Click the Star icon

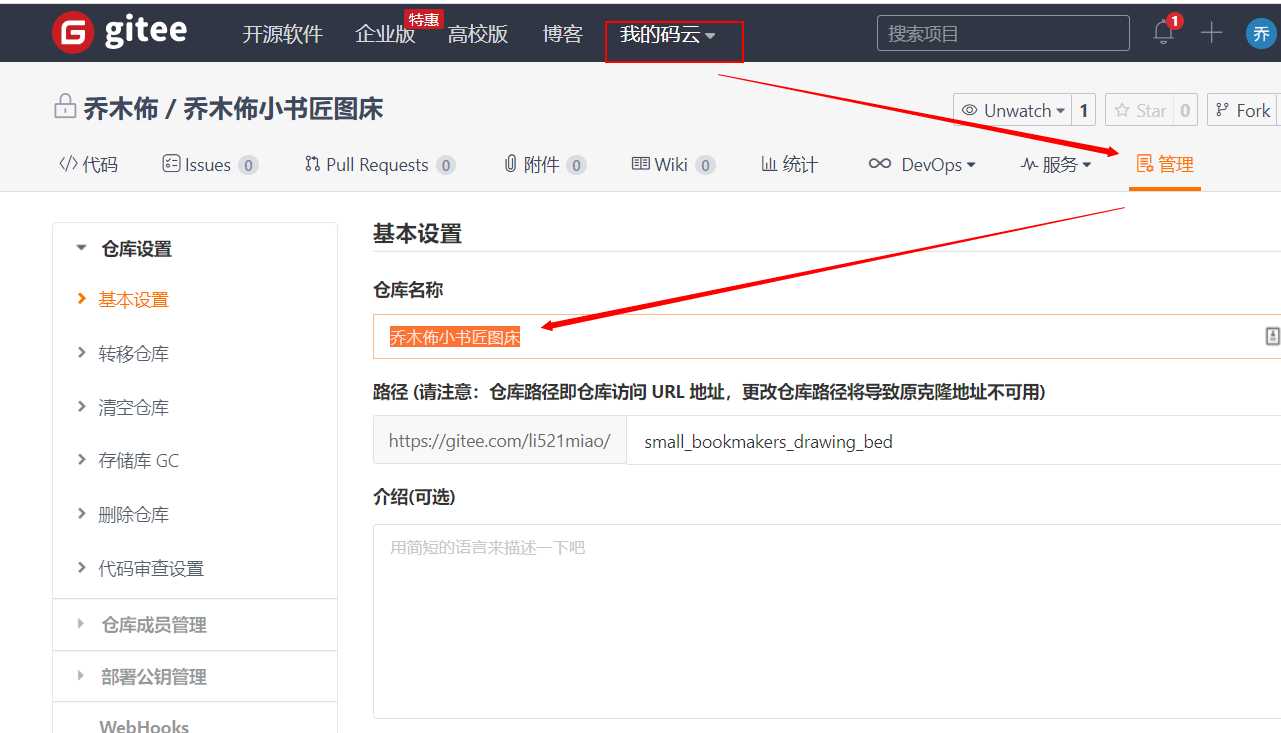click(x=1122, y=110)
